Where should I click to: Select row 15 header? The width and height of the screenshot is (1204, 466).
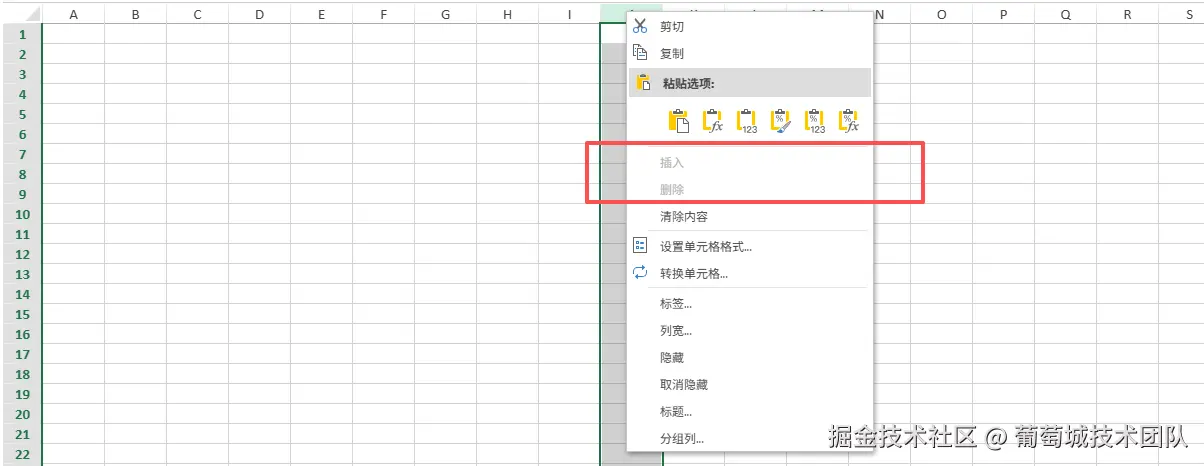coord(21,314)
